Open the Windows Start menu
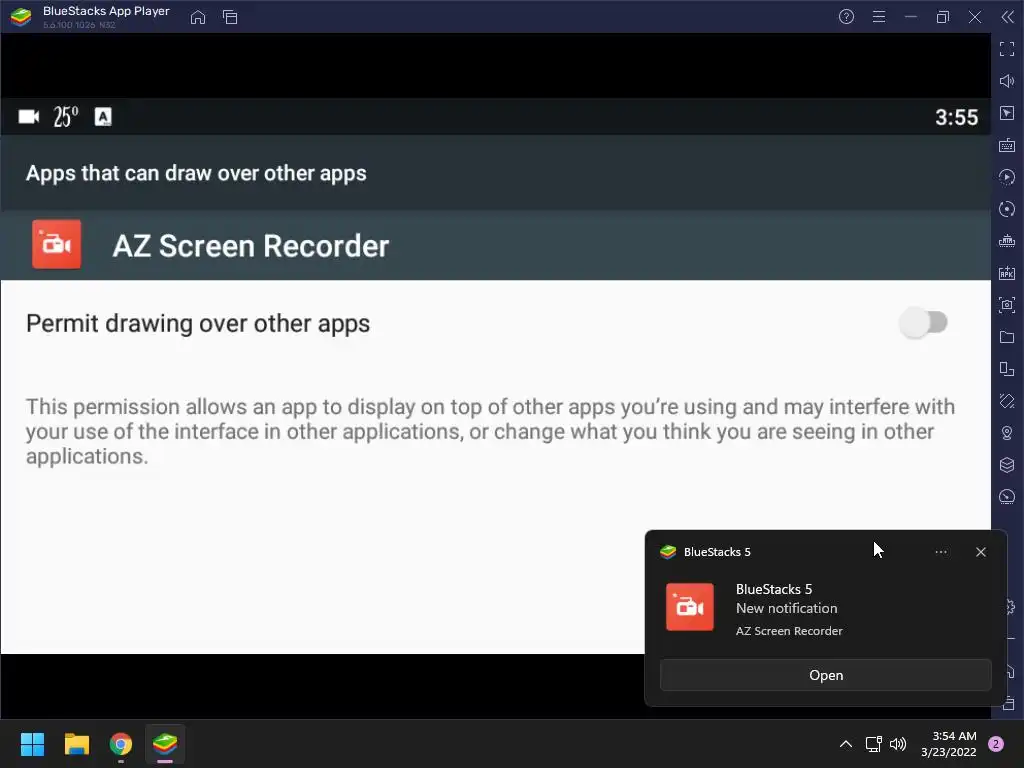Screen dimensions: 1024x768 (32, 744)
